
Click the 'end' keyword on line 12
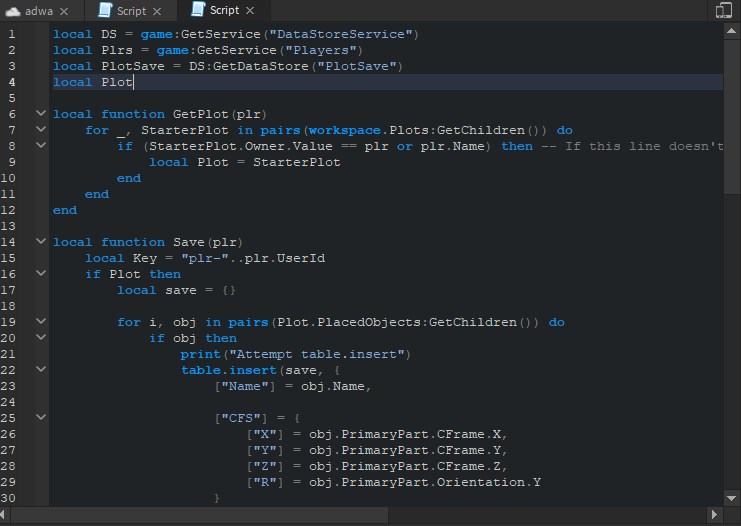(x=65, y=210)
